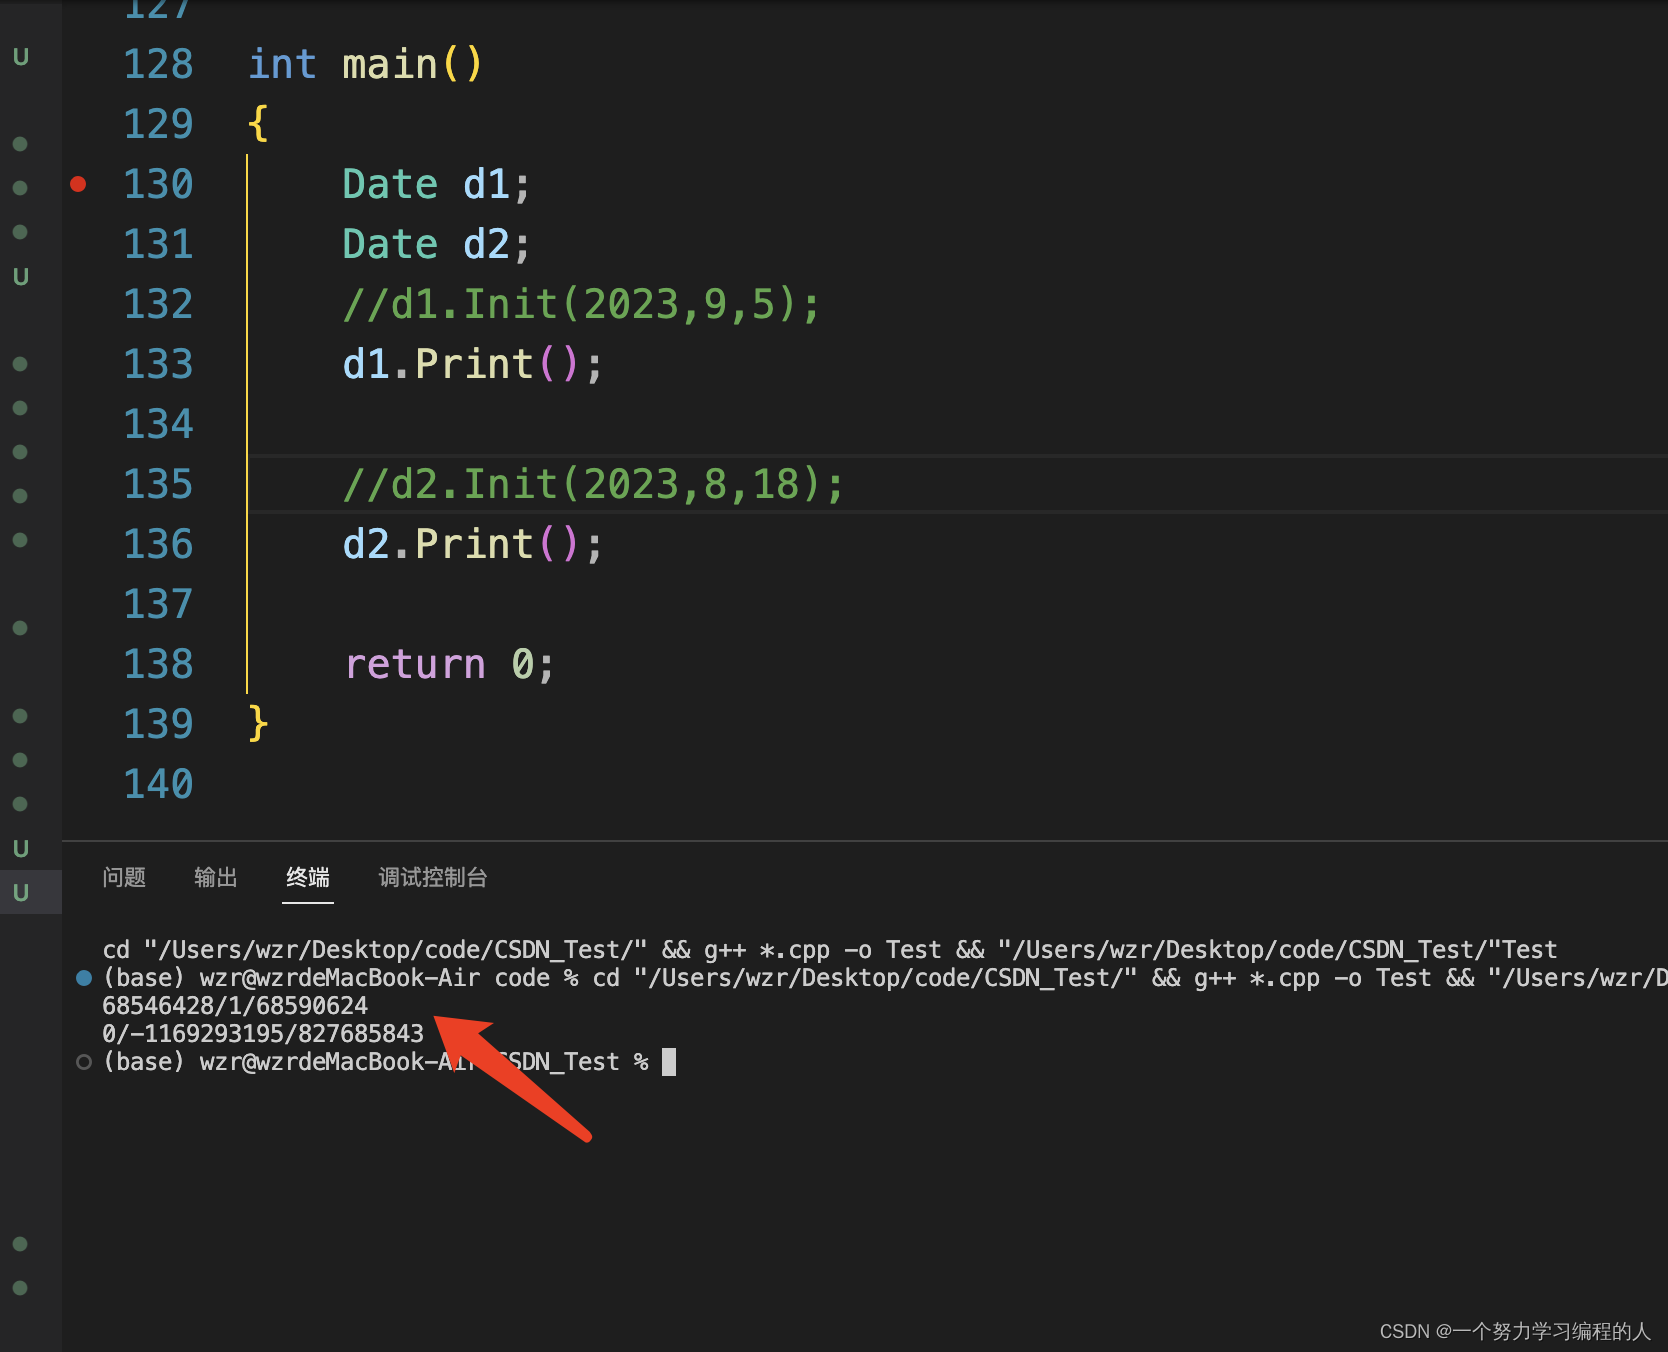Click the blue command-status dot in terminal

[84, 978]
